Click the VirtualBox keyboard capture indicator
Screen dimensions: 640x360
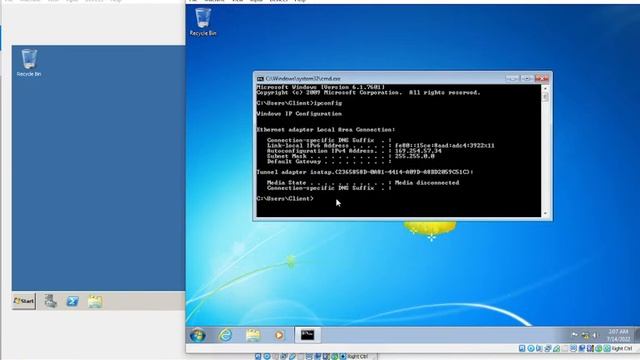tap(607, 349)
